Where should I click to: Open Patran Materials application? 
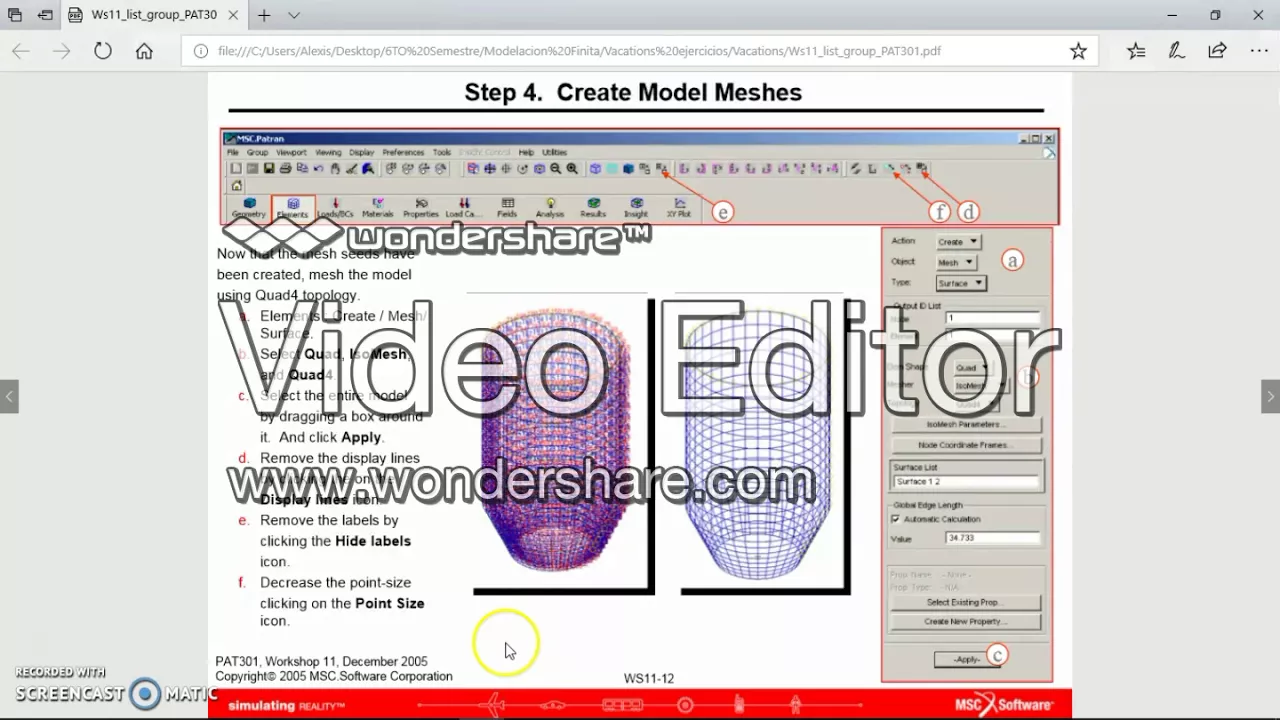point(377,208)
